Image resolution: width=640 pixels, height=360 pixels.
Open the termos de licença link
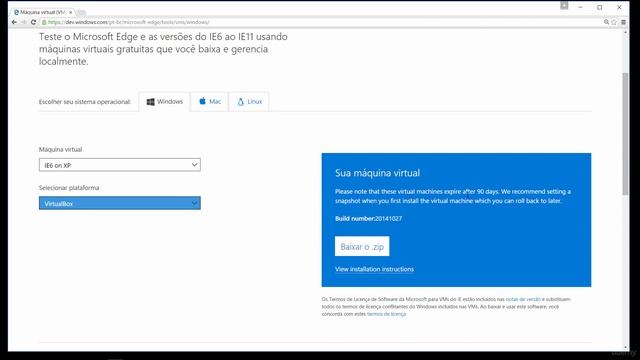click(386, 314)
